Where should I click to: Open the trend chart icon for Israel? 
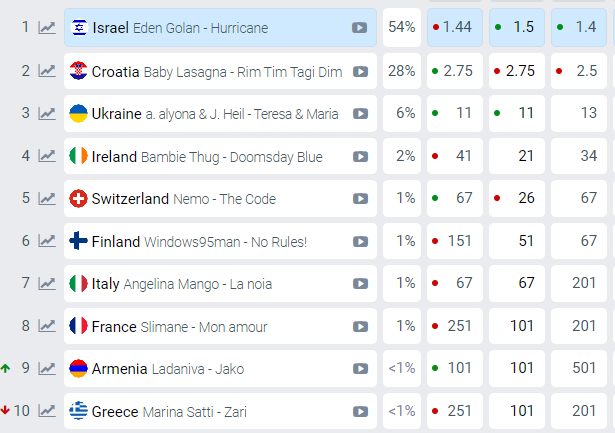coord(47,28)
